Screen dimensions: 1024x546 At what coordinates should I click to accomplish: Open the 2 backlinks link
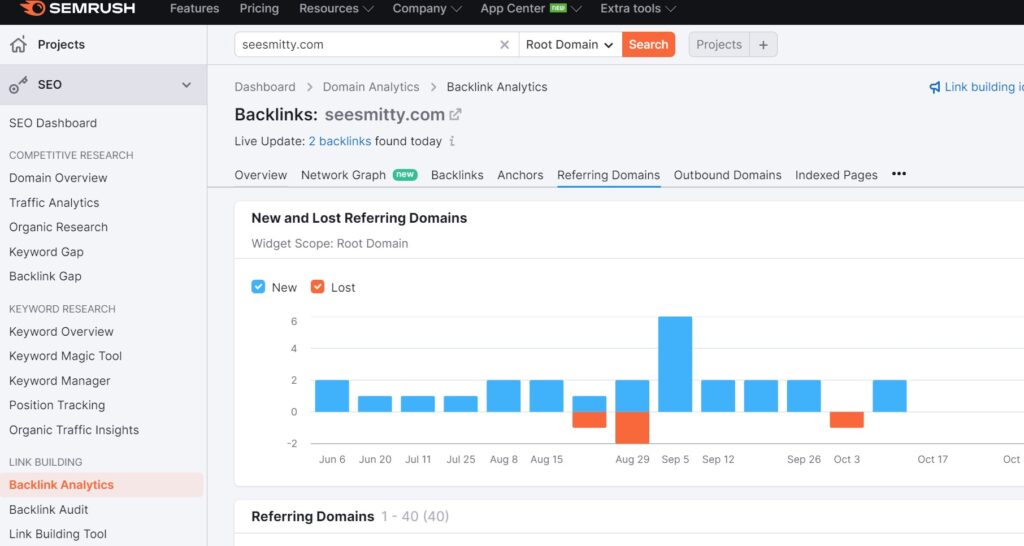coord(340,141)
